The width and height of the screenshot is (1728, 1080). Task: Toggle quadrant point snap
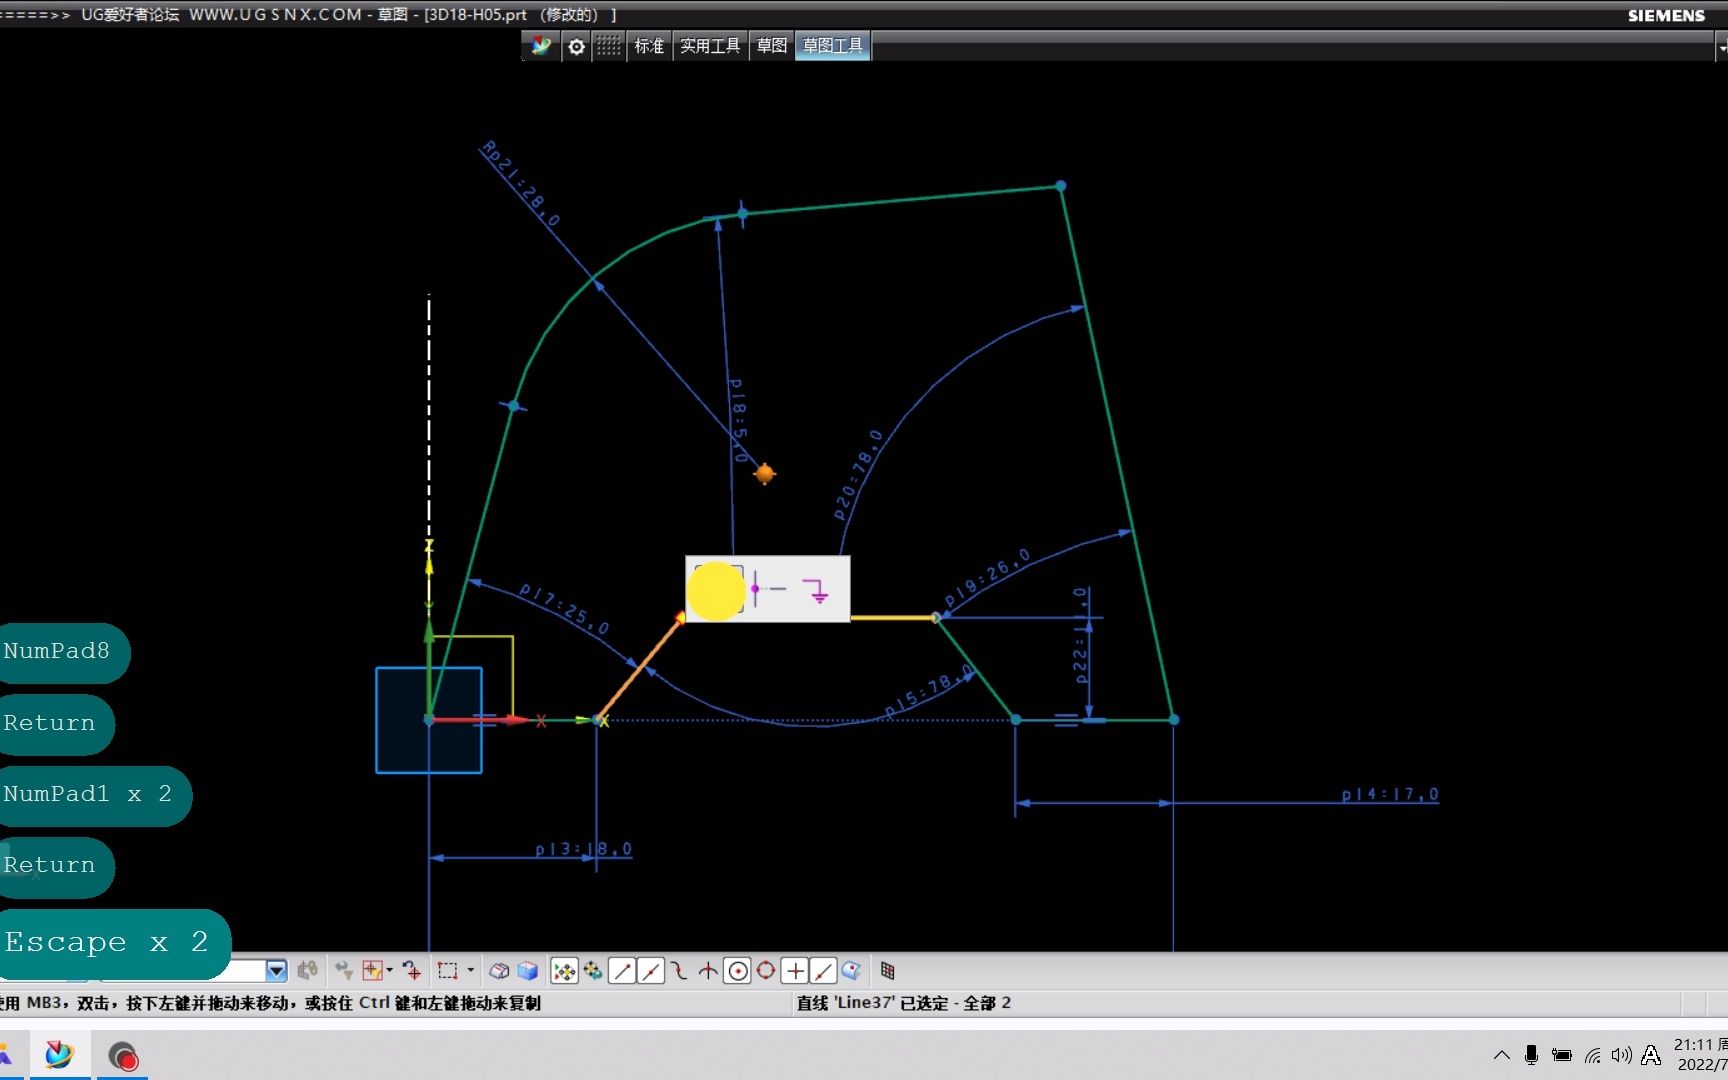tap(766, 971)
